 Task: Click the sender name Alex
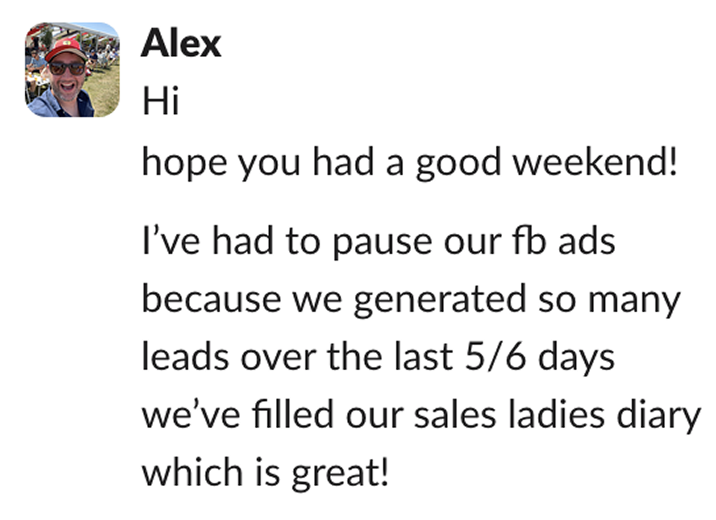(181, 44)
